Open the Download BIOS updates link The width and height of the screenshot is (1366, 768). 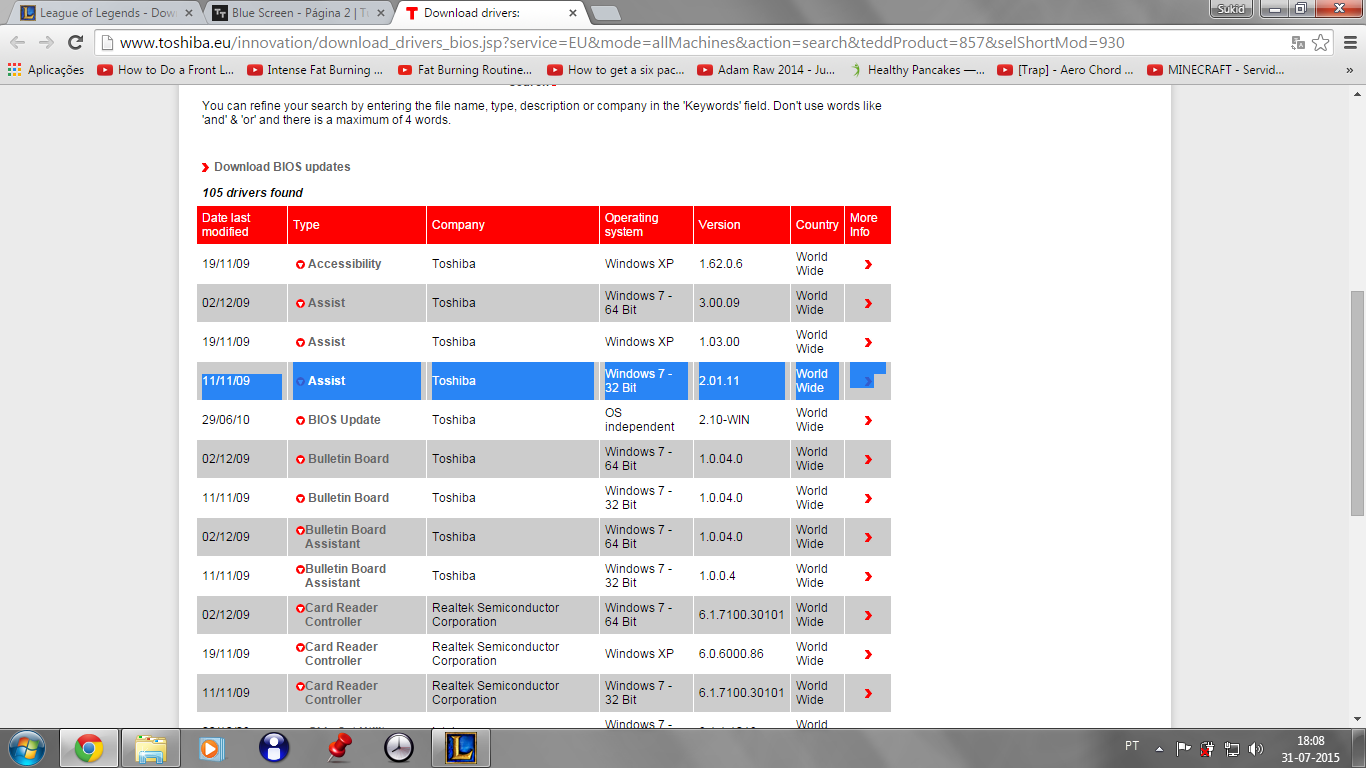282,167
